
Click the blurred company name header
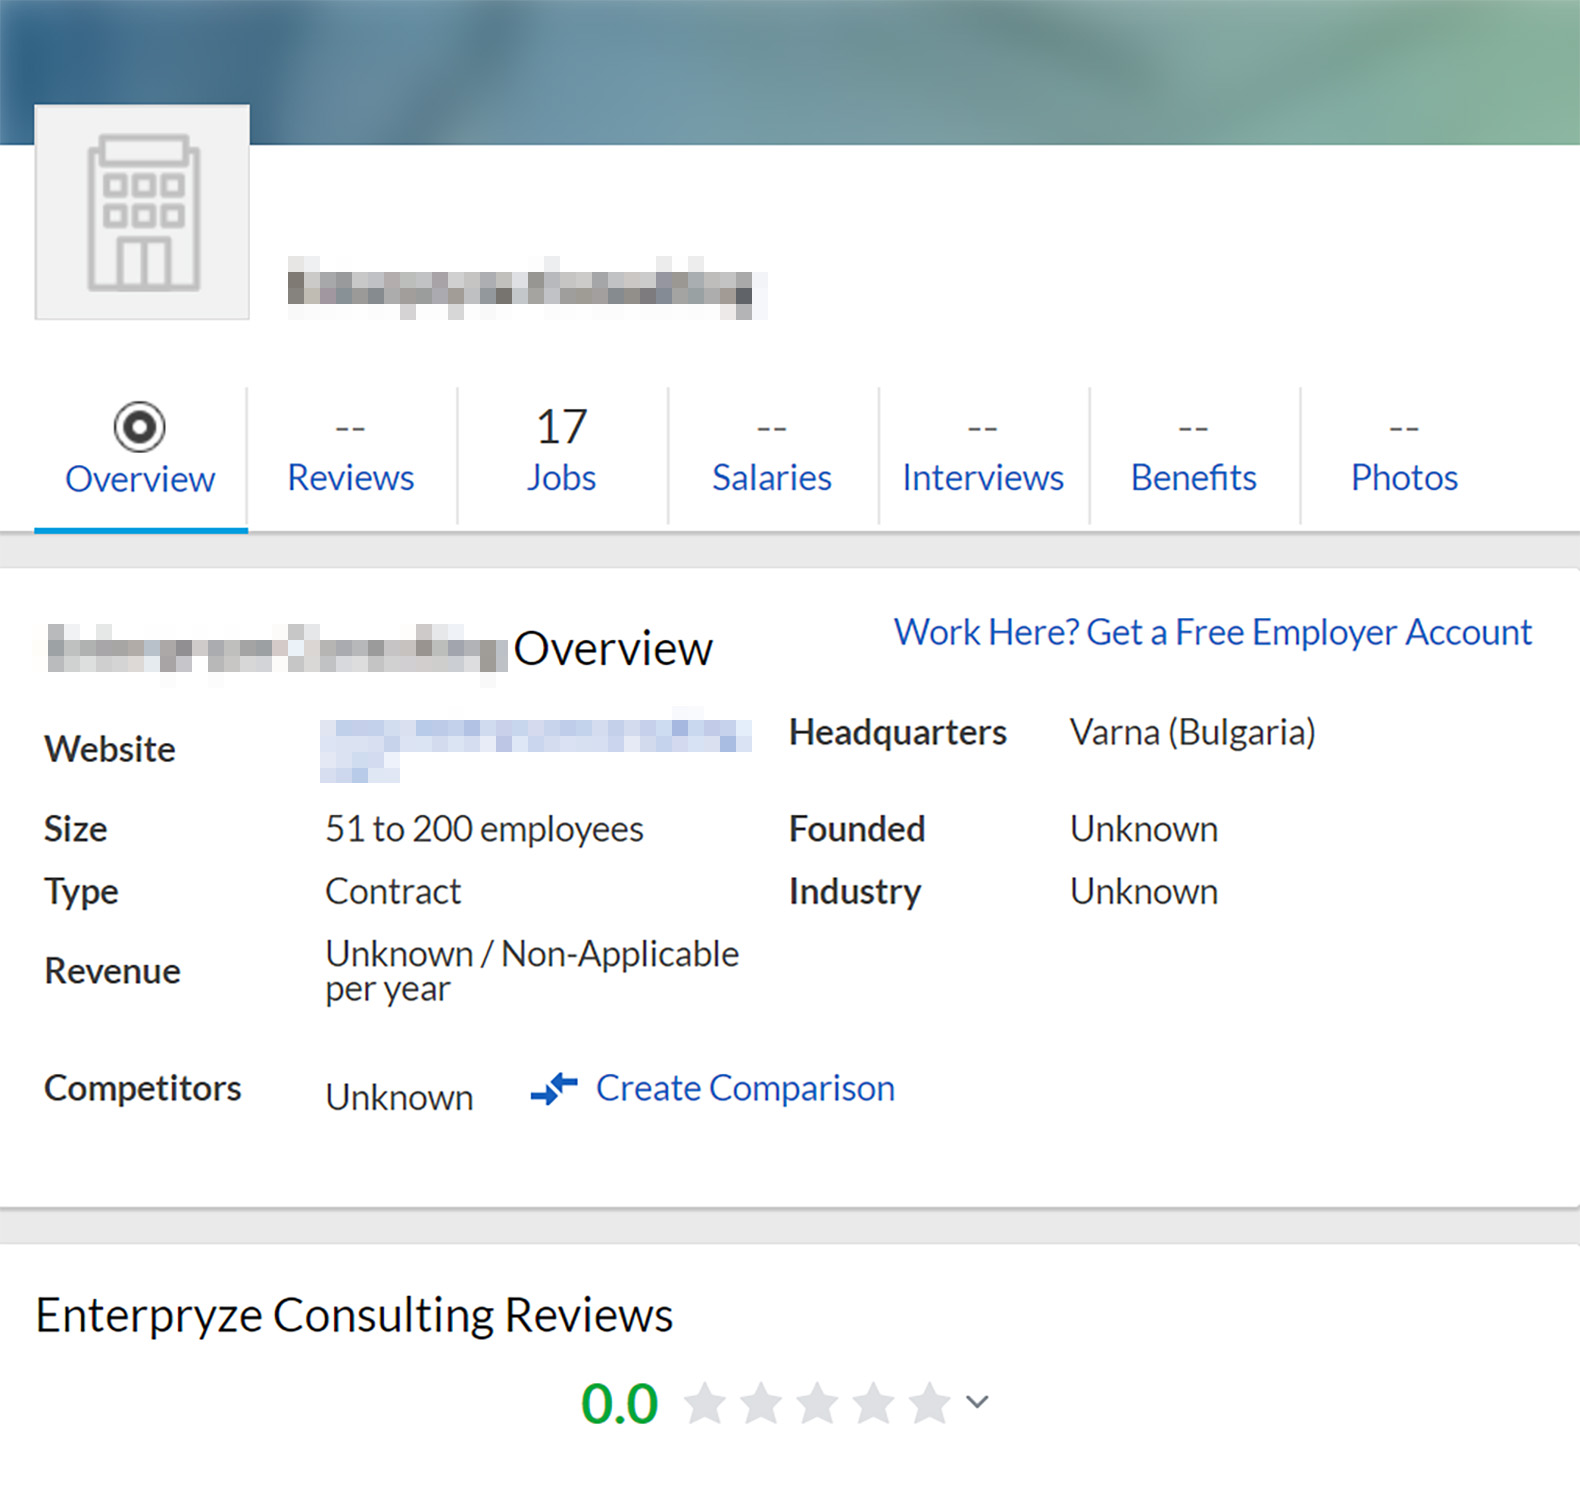point(527,288)
